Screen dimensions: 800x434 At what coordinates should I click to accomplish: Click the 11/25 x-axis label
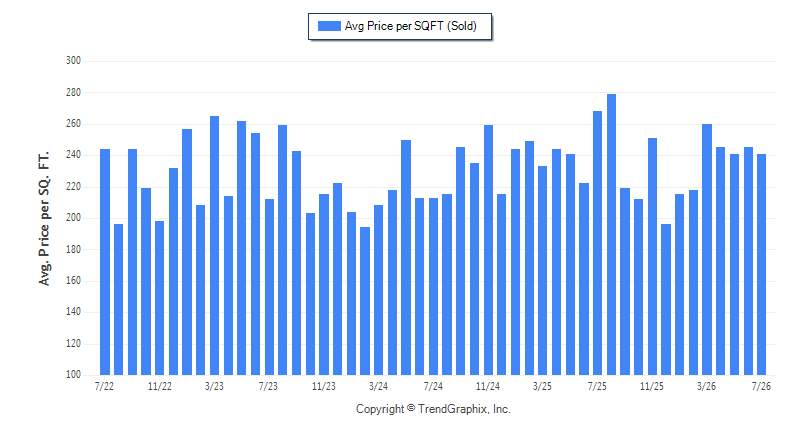[x=652, y=387]
